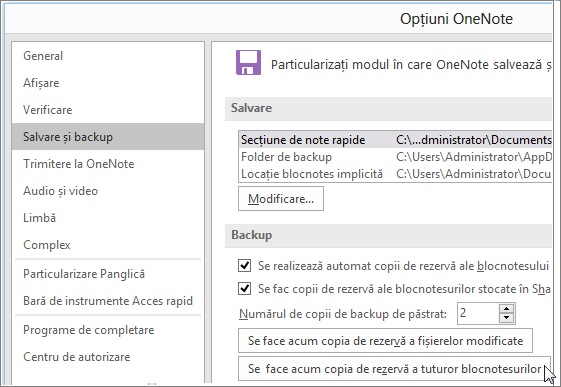The height and width of the screenshot is (387, 561).
Task: Select the Locație blocnotes implicită row
Action: point(395,174)
